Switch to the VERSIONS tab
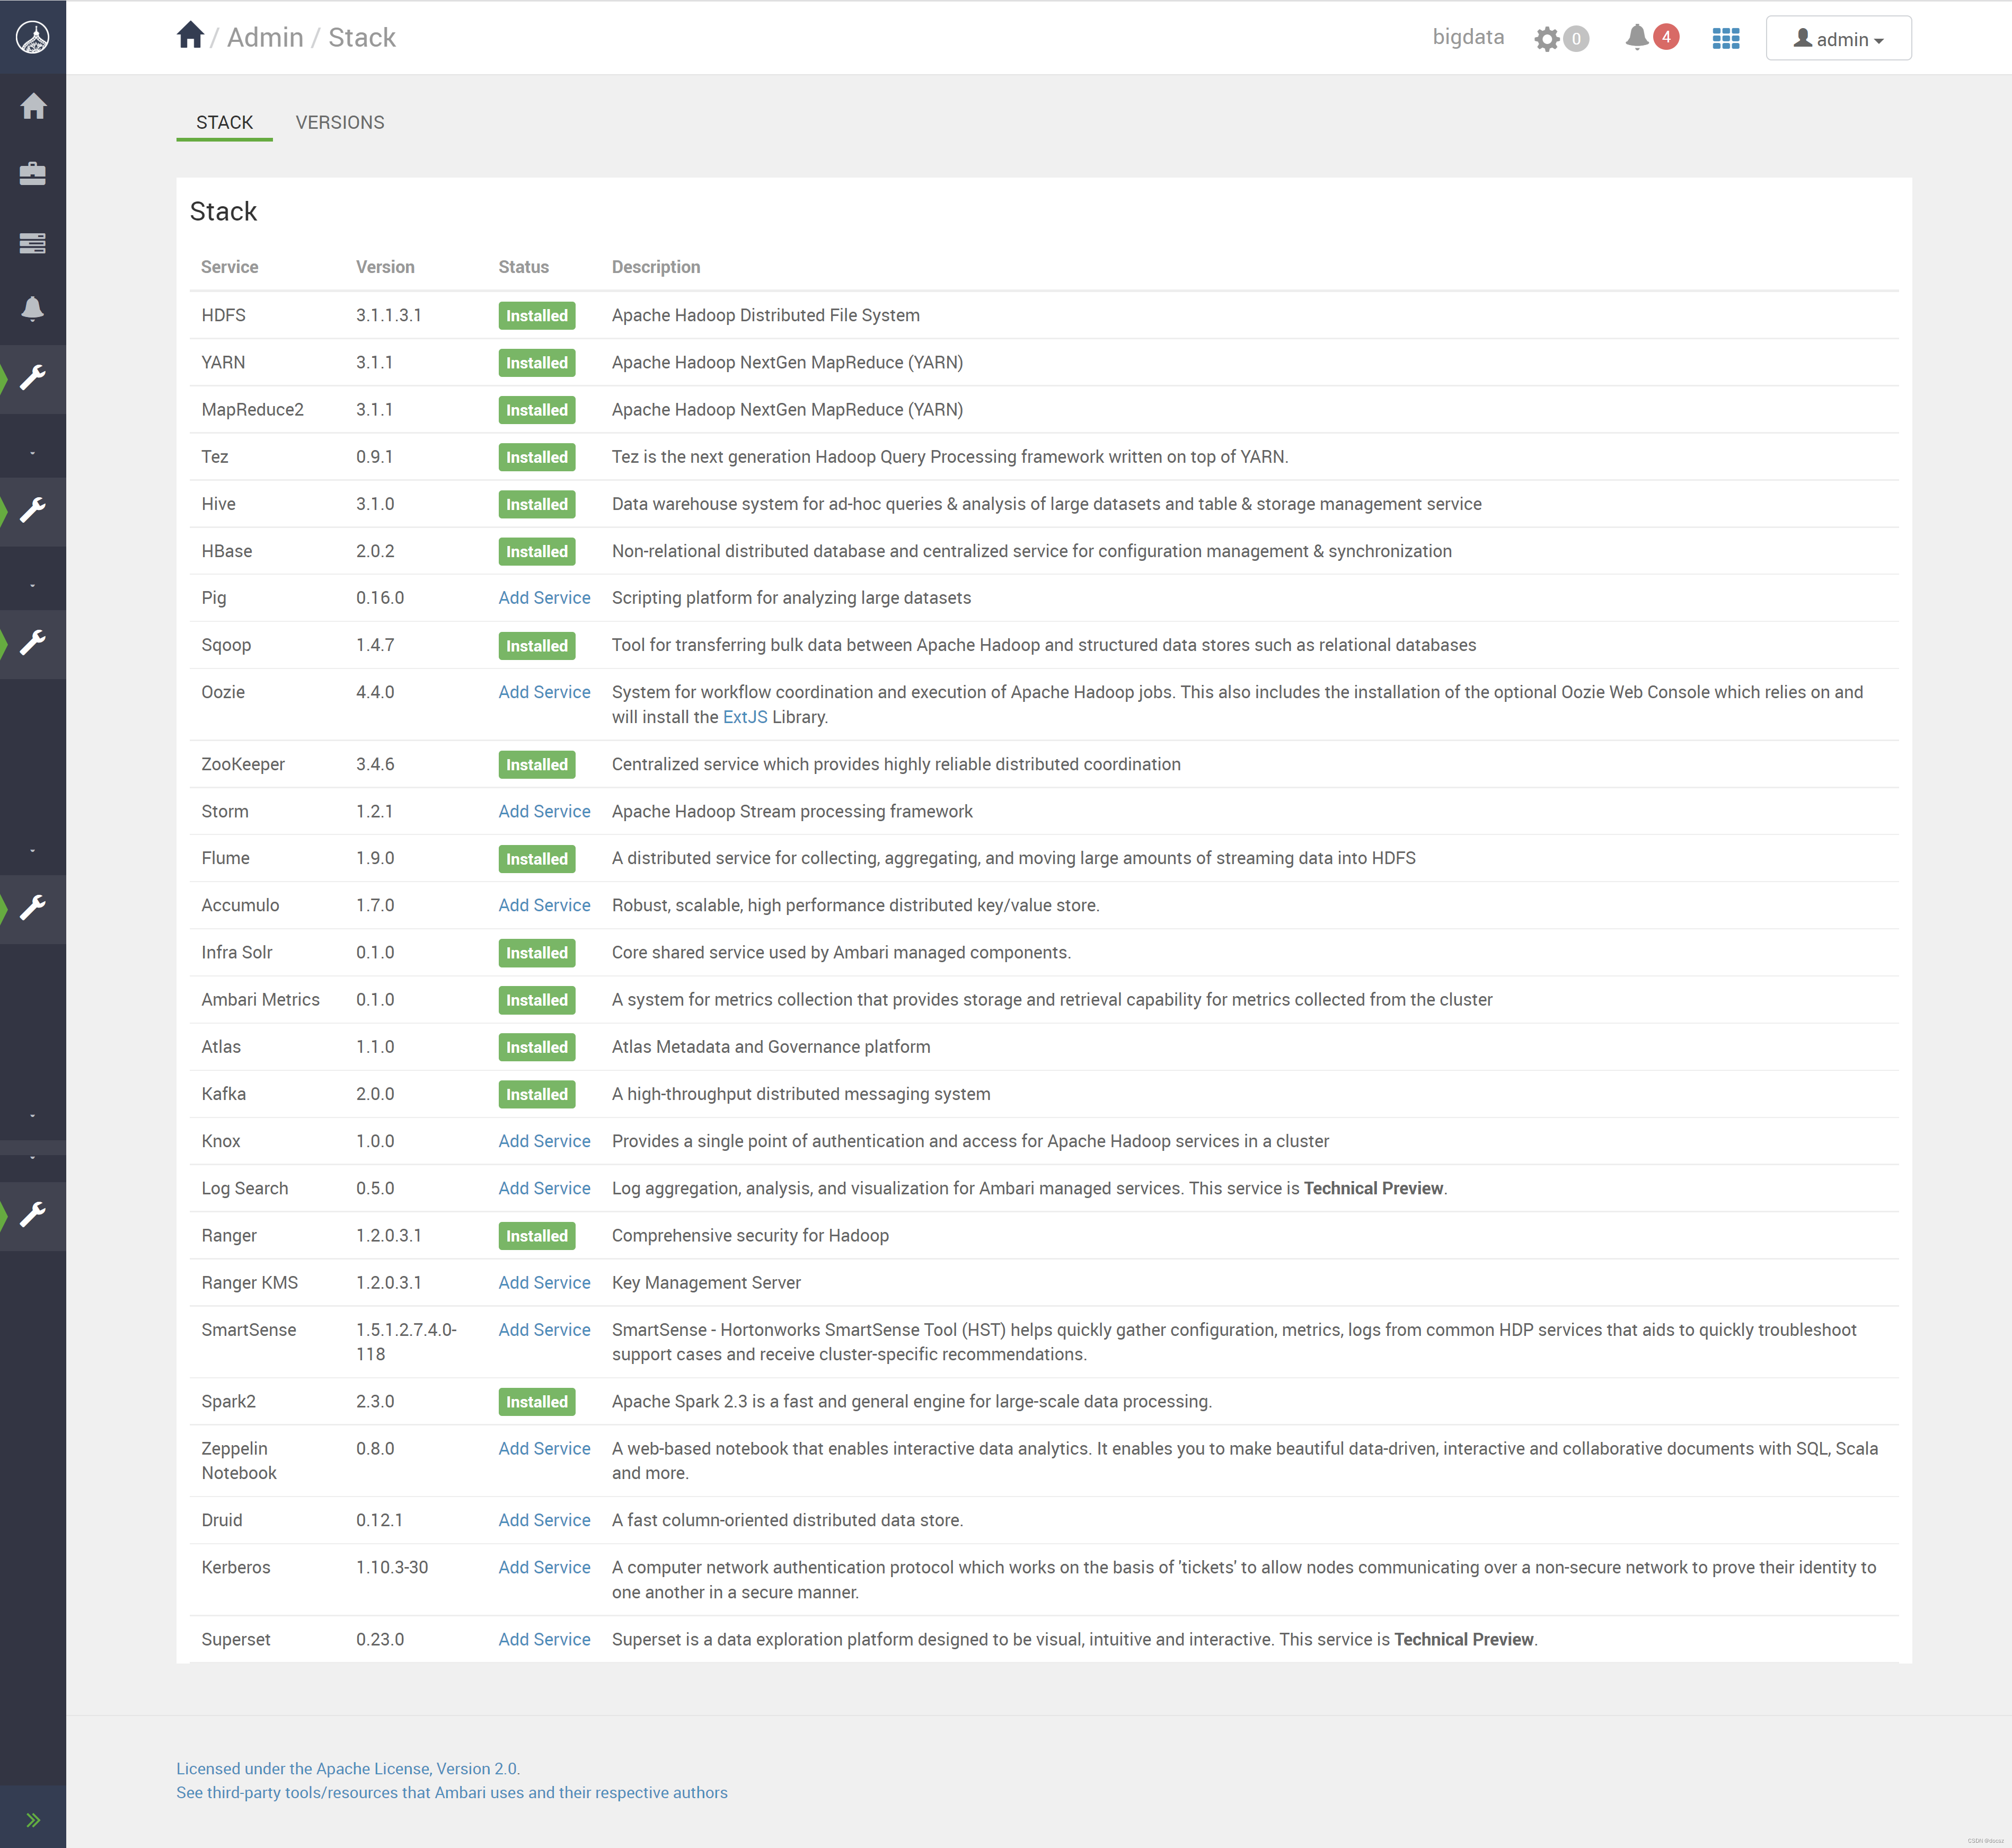The image size is (2012, 1848). [x=339, y=122]
